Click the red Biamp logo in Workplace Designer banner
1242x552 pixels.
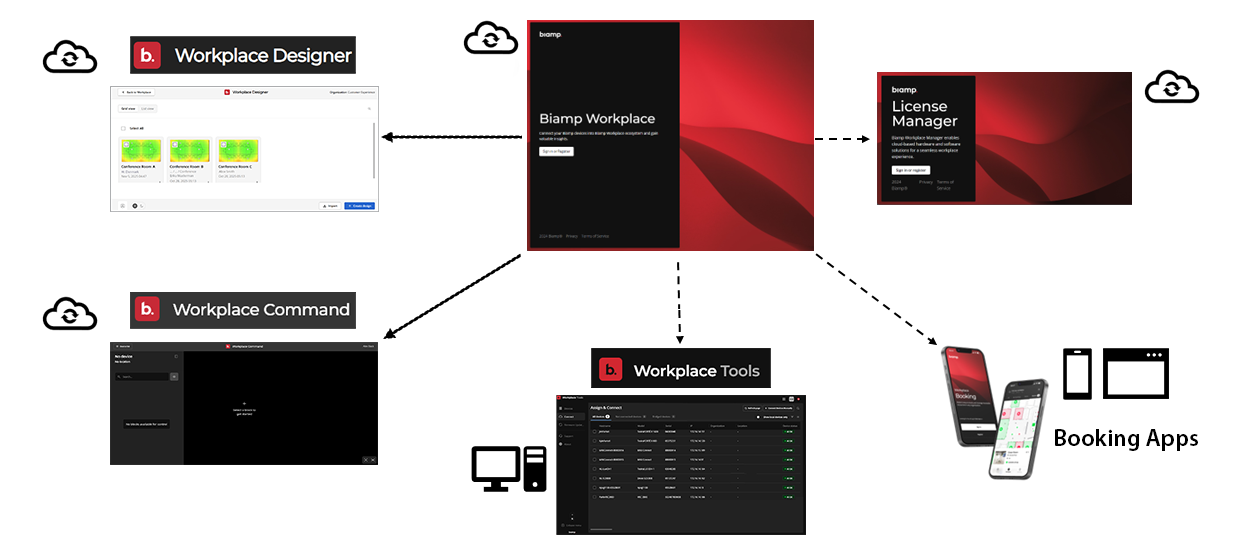(148, 56)
